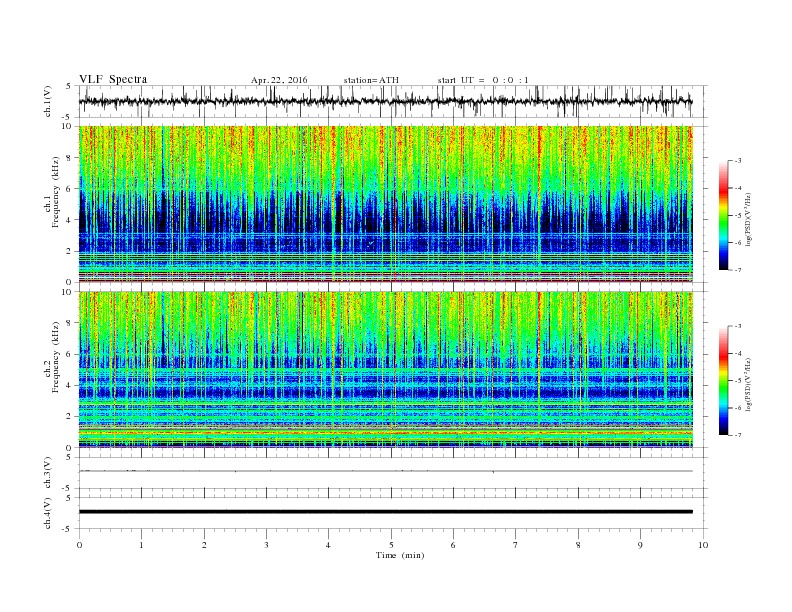This screenshot has width=792, height=612.
Task: Click the ch.4 thick black trace
Action: point(386,512)
